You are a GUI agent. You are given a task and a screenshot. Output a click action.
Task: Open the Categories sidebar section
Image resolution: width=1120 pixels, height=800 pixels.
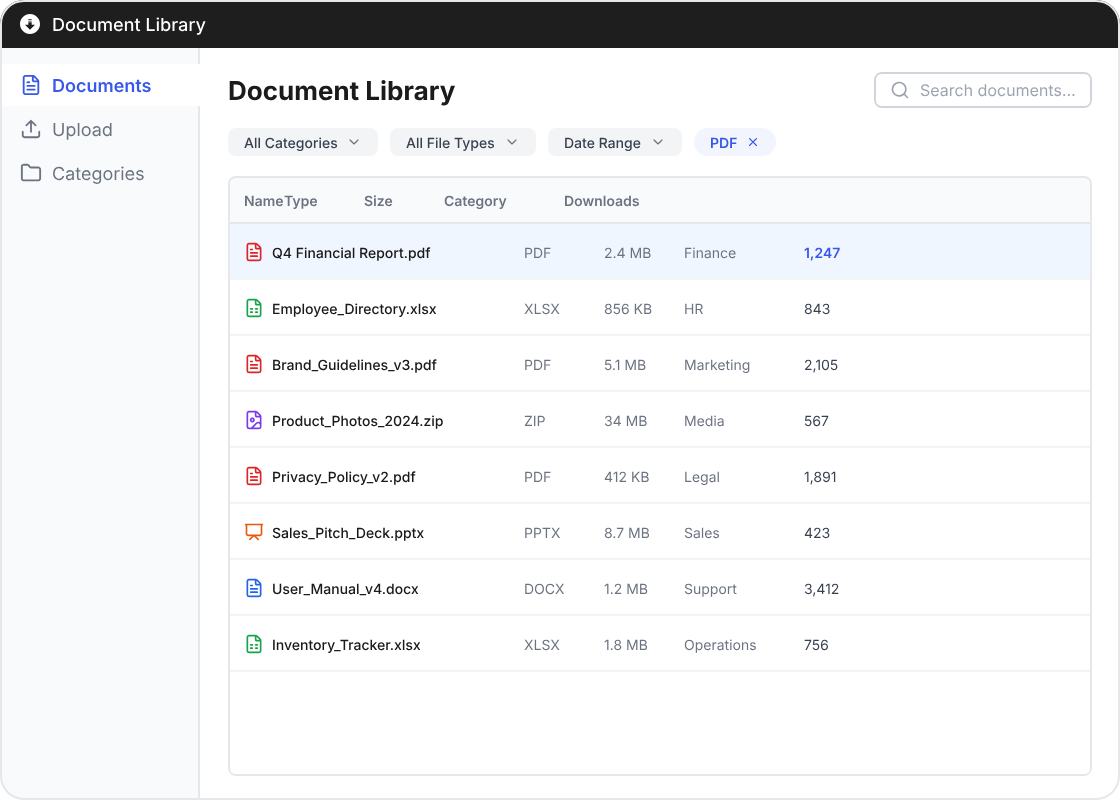pyautogui.click(x=97, y=173)
